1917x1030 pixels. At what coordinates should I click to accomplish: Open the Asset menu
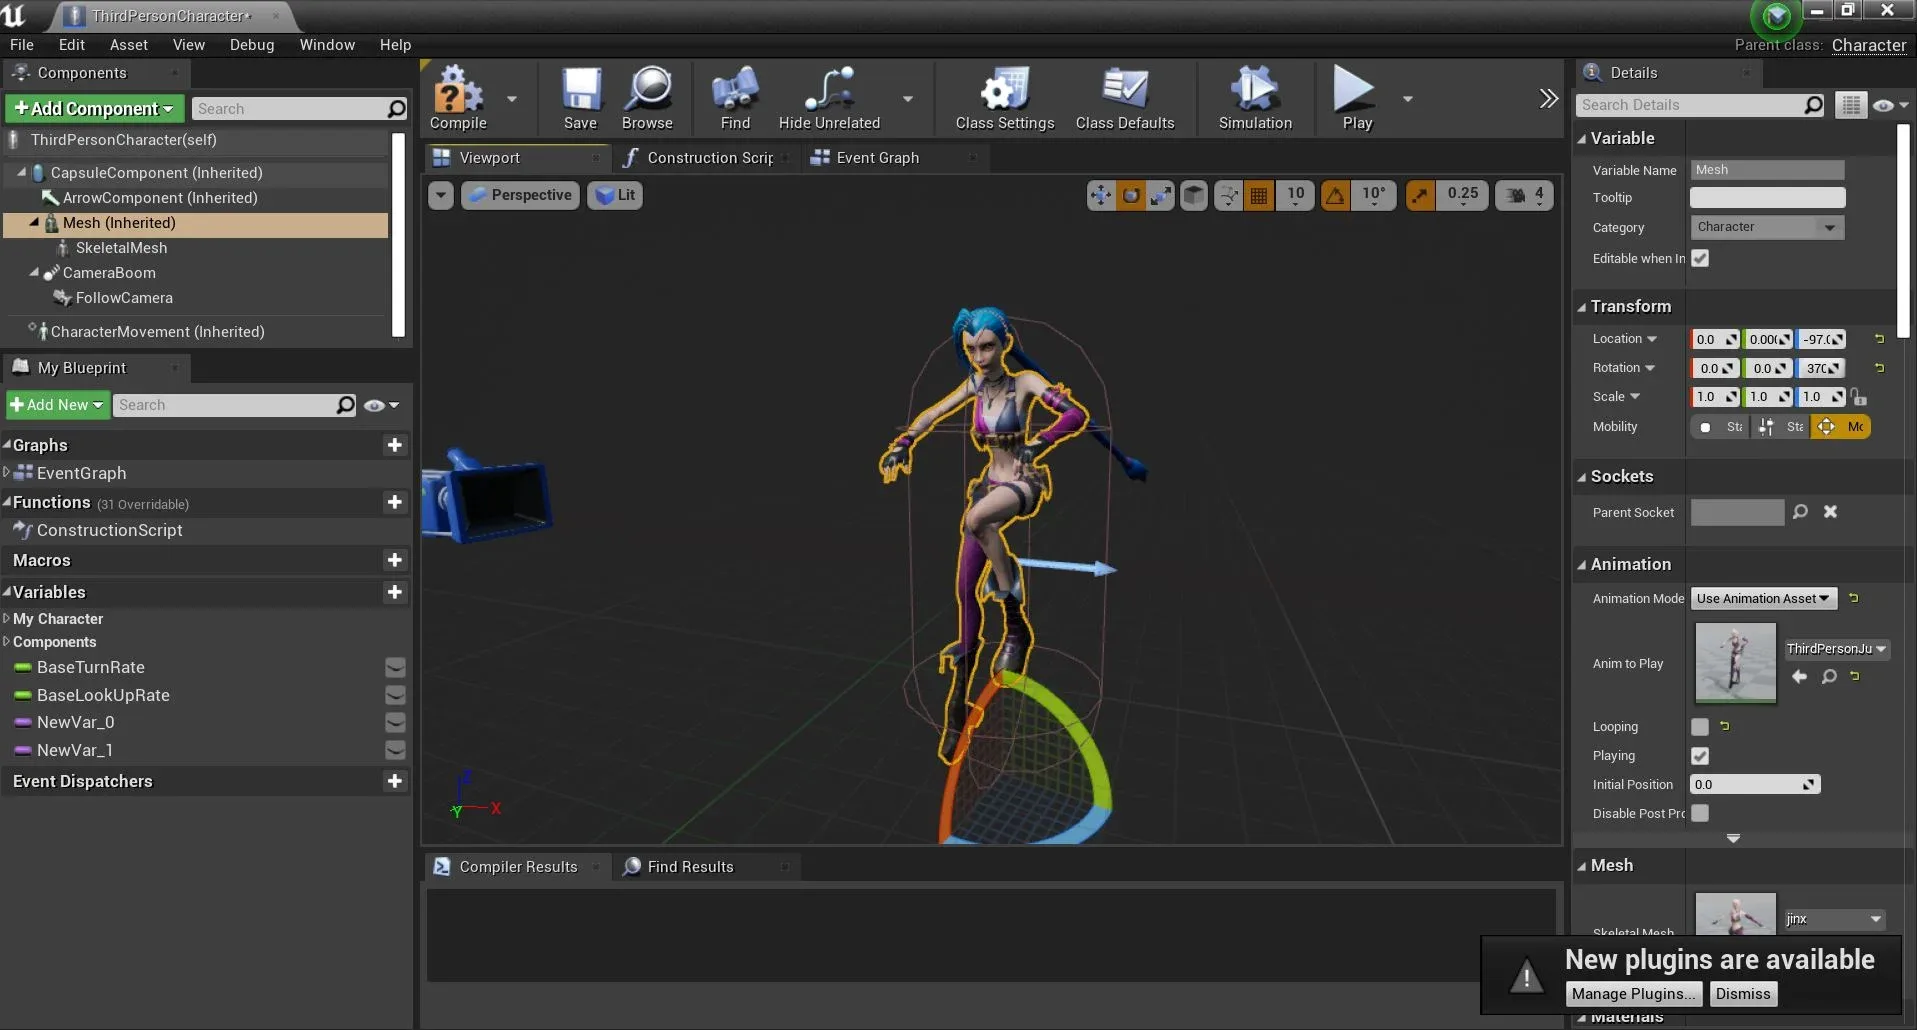[129, 45]
